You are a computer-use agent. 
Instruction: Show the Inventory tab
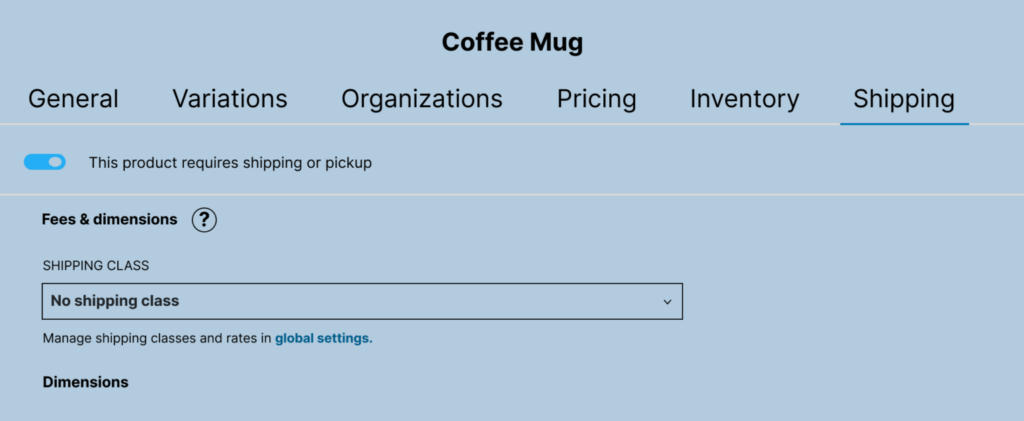[x=744, y=99]
